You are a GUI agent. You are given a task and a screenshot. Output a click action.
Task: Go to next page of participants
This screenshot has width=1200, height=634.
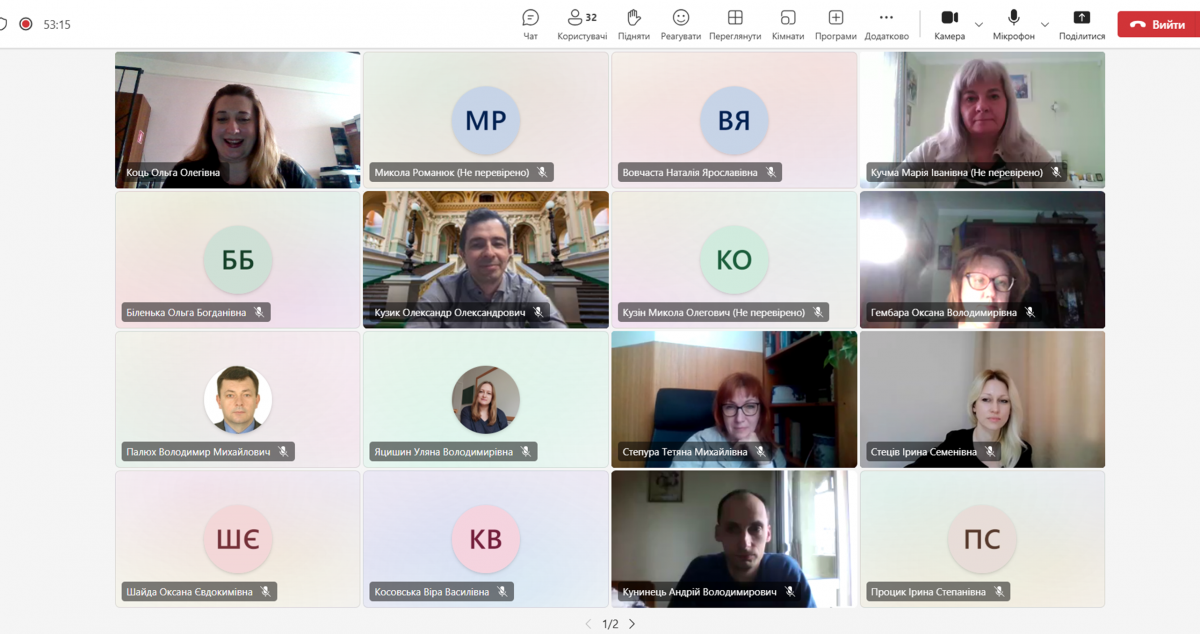pos(632,624)
